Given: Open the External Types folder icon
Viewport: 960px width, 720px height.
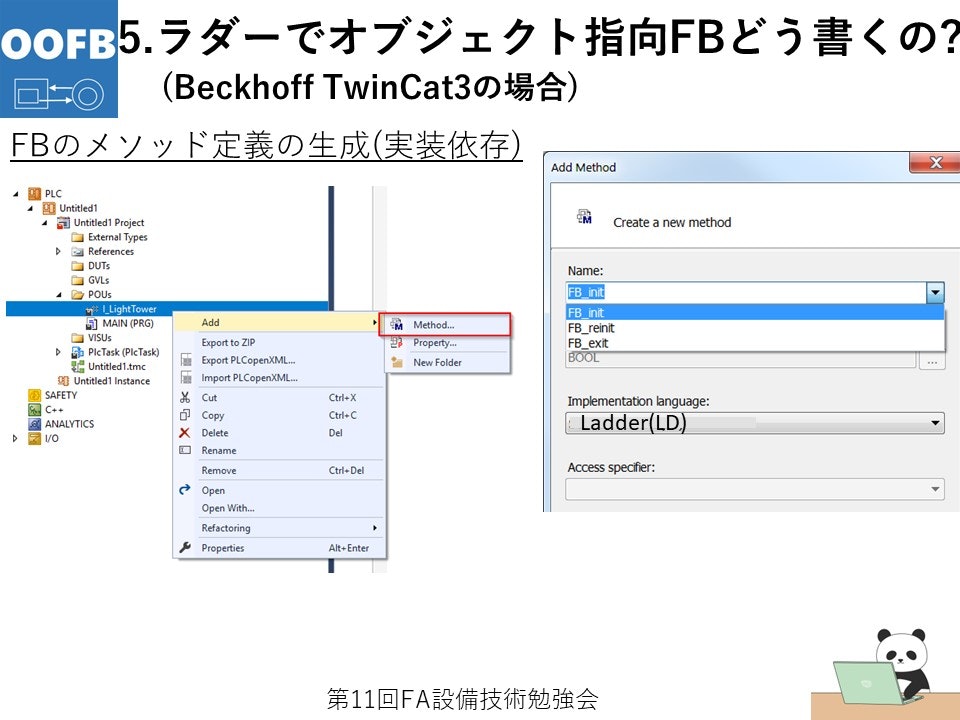Looking at the screenshot, I should [77, 238].
